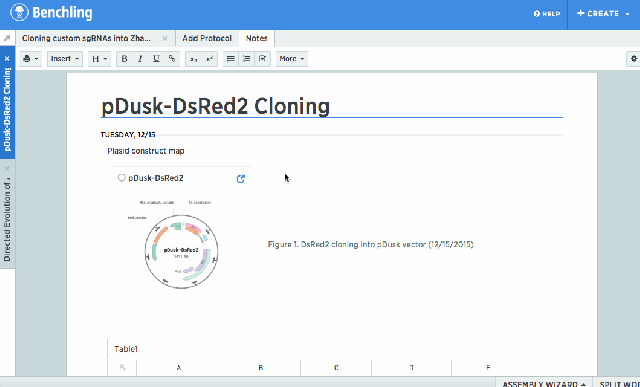Image resolution: width=640 pixels, height=387 pixels.
Task: Click the Figure 1 caption text
Action: pos(370,244)
